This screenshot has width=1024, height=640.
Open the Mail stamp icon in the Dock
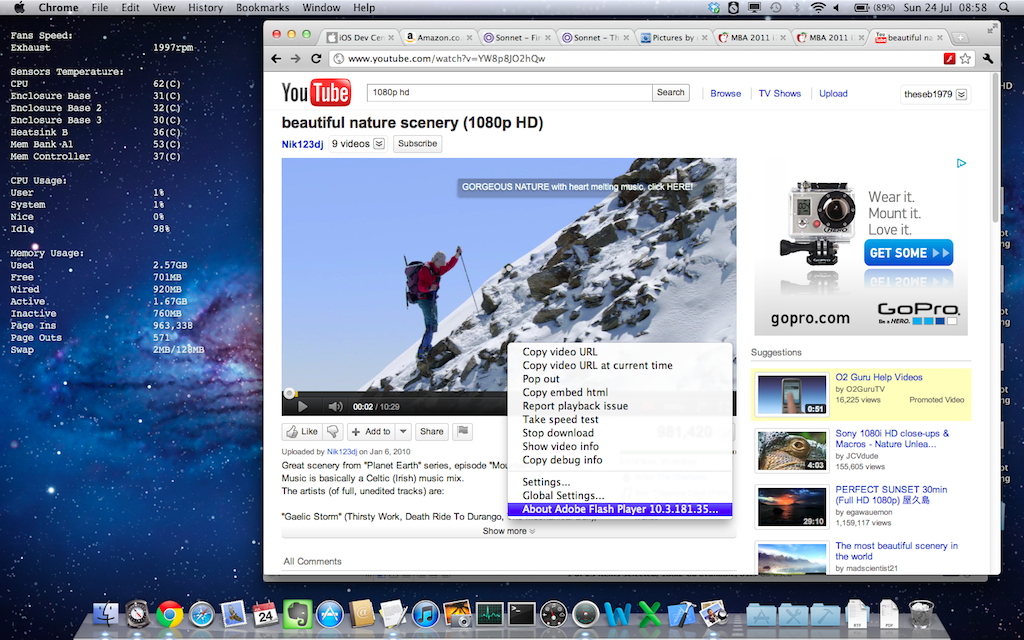pyautogui.click(x=233, y=614)
